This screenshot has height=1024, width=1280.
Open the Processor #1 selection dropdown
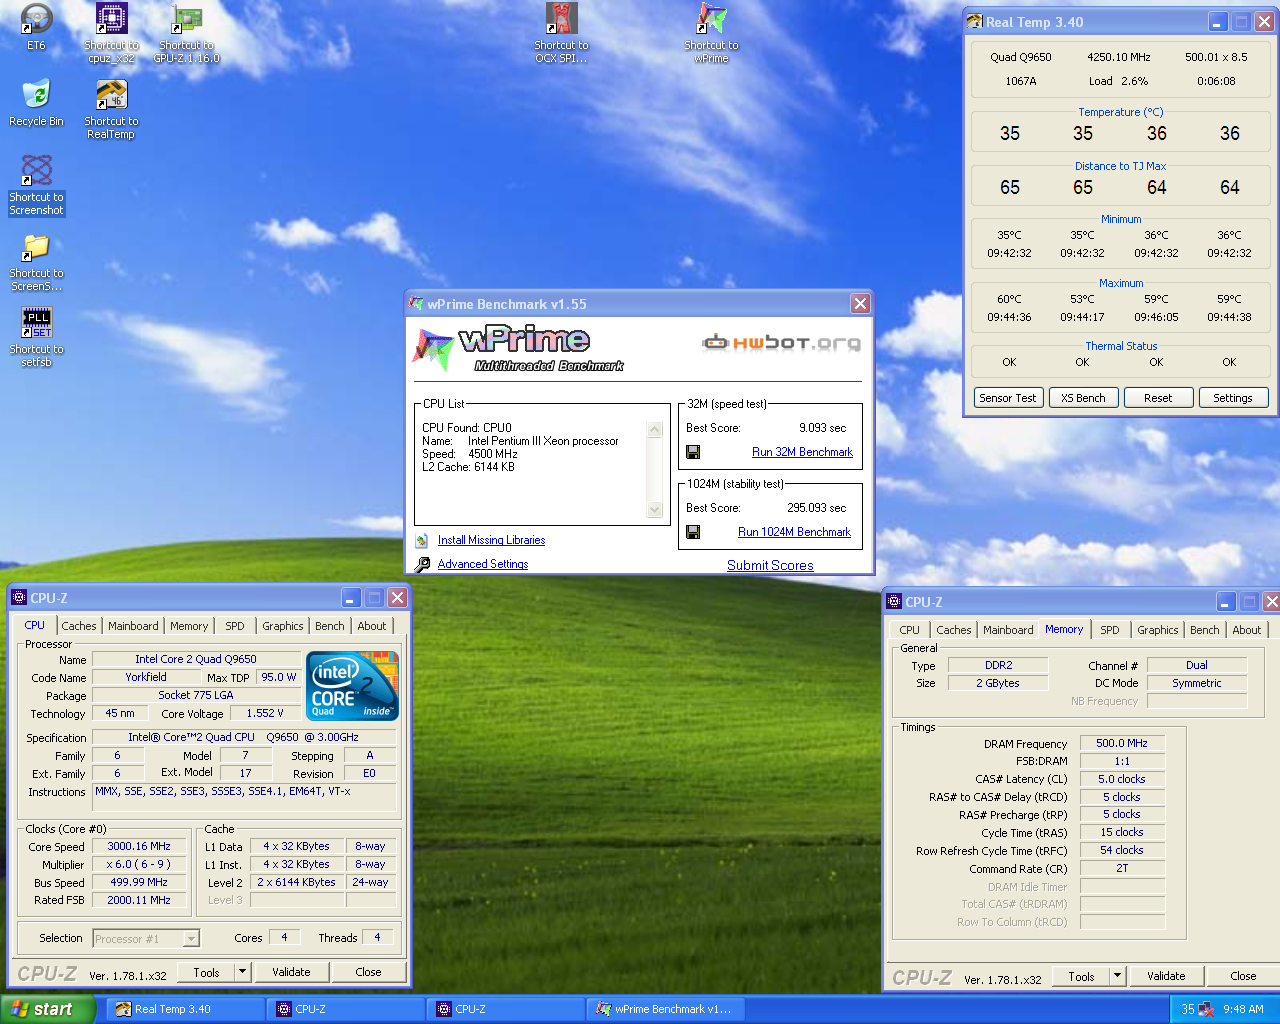[146, 938]
